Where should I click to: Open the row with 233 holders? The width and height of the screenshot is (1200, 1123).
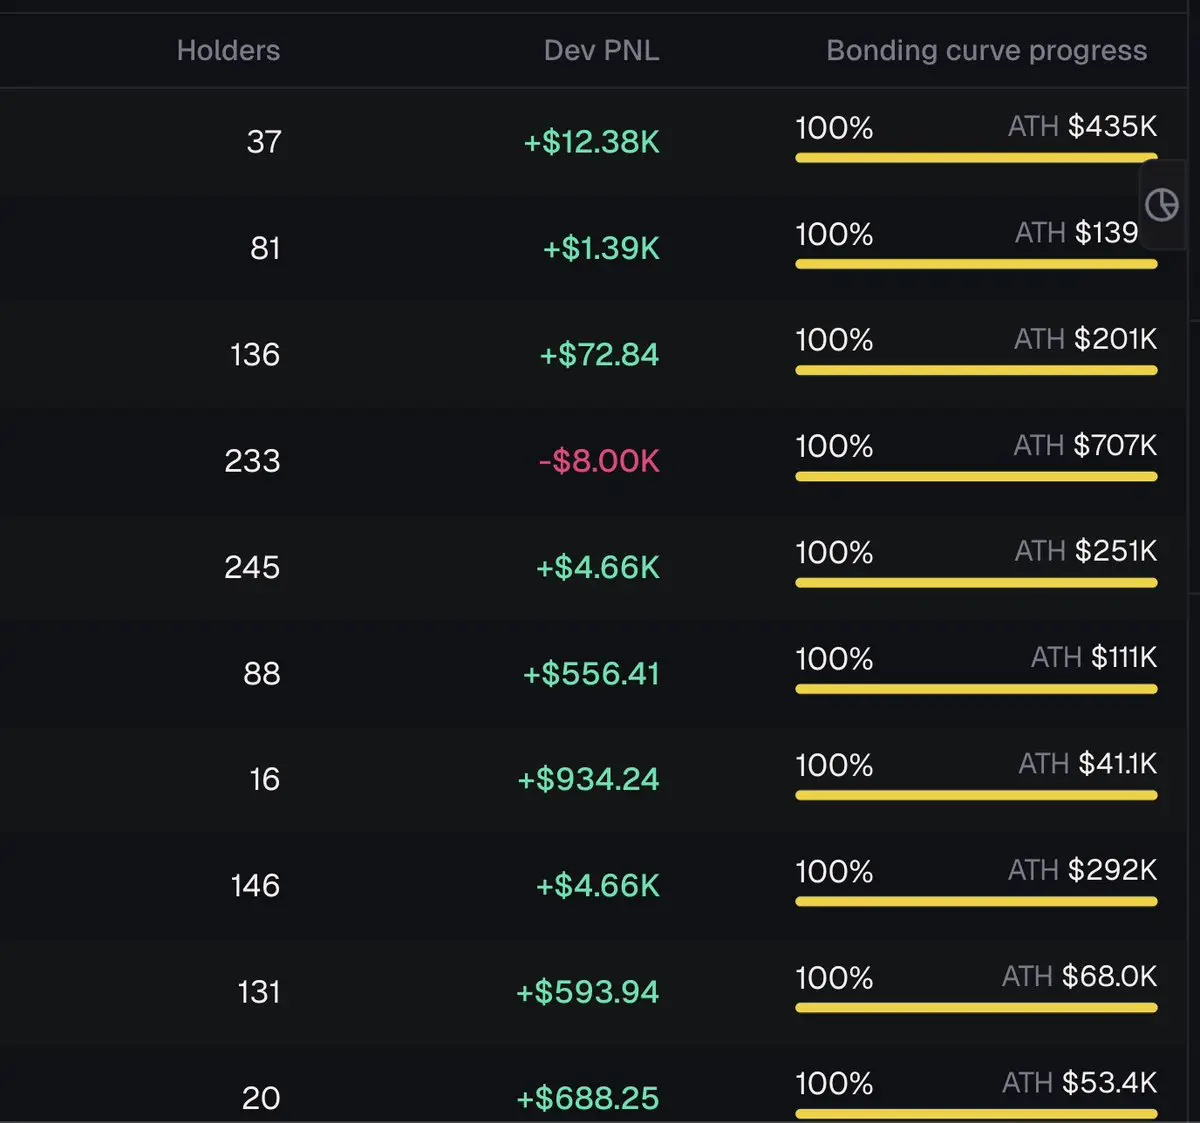click(x=600, y=460)
